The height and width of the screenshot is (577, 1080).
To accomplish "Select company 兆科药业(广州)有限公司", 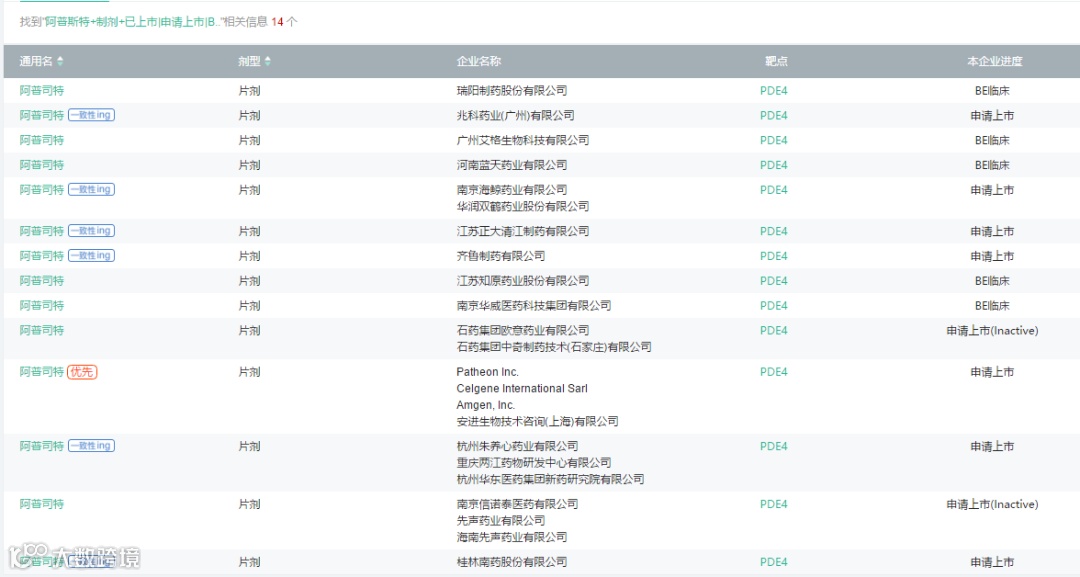I will click(515, 115).
